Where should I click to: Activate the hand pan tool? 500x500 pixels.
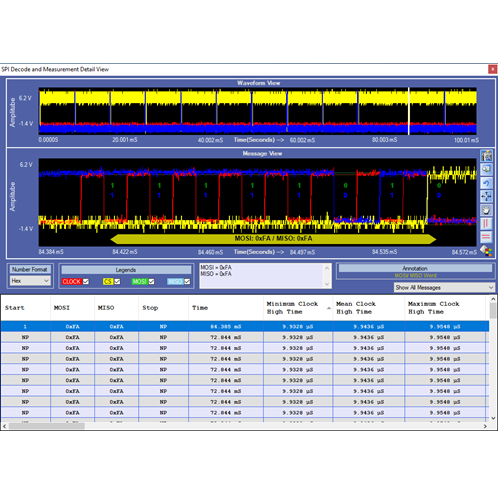(486, 210)
